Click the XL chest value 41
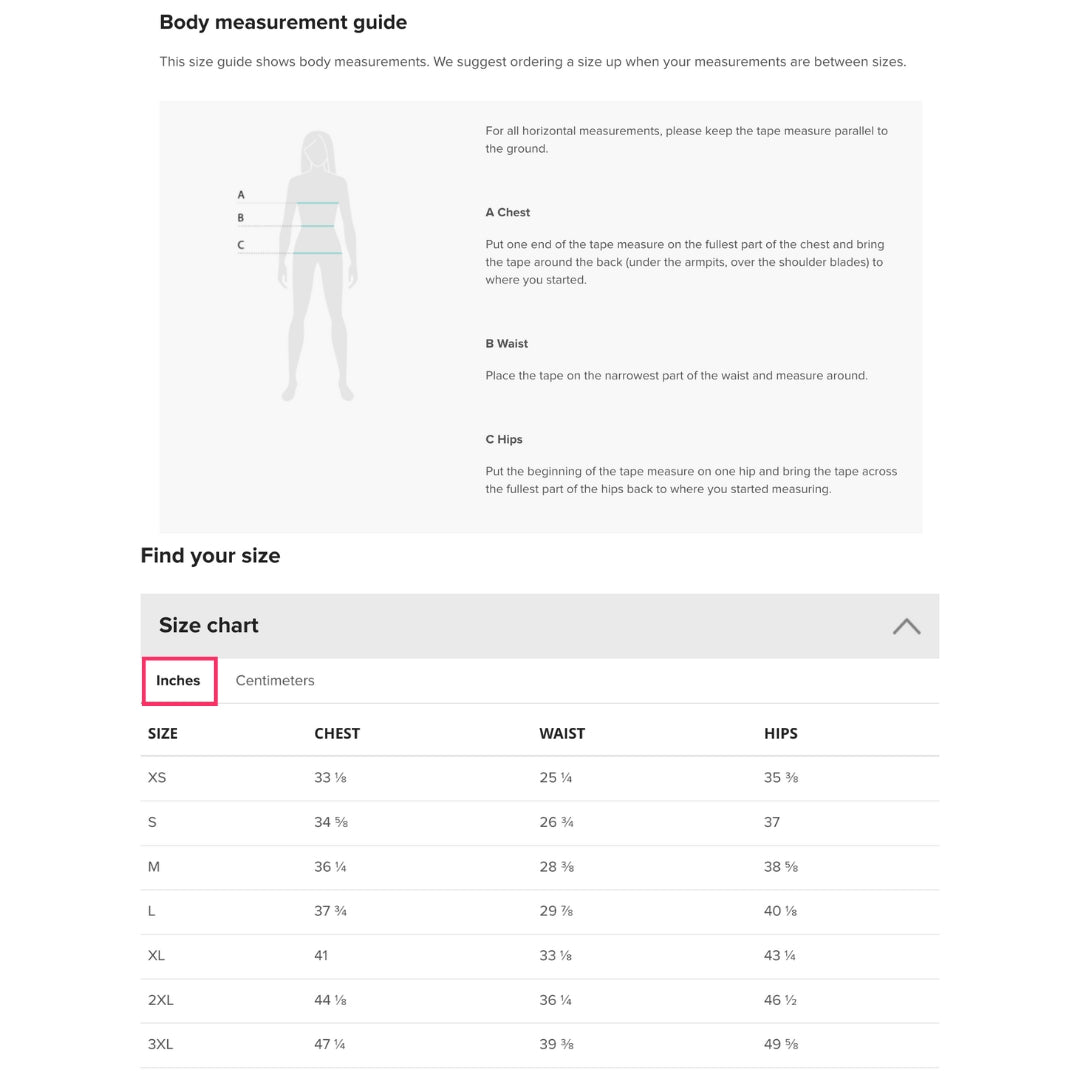1080x1080 pixels. [321, 956]
